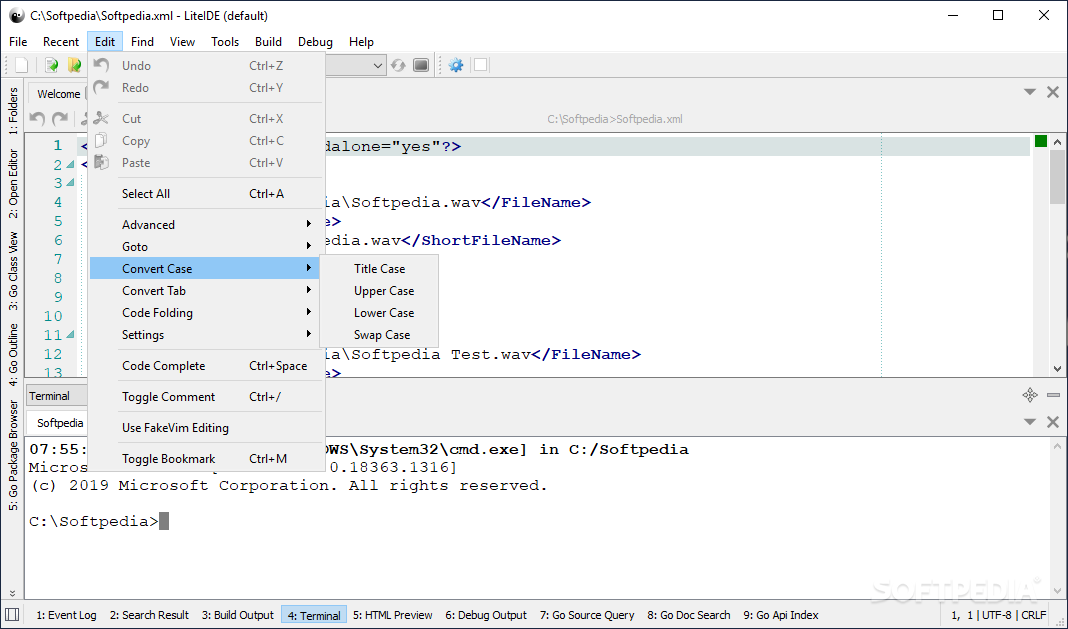Select Title Case from submenu
The width and height of the screenshot is (1068, 629).
(379, 269)
